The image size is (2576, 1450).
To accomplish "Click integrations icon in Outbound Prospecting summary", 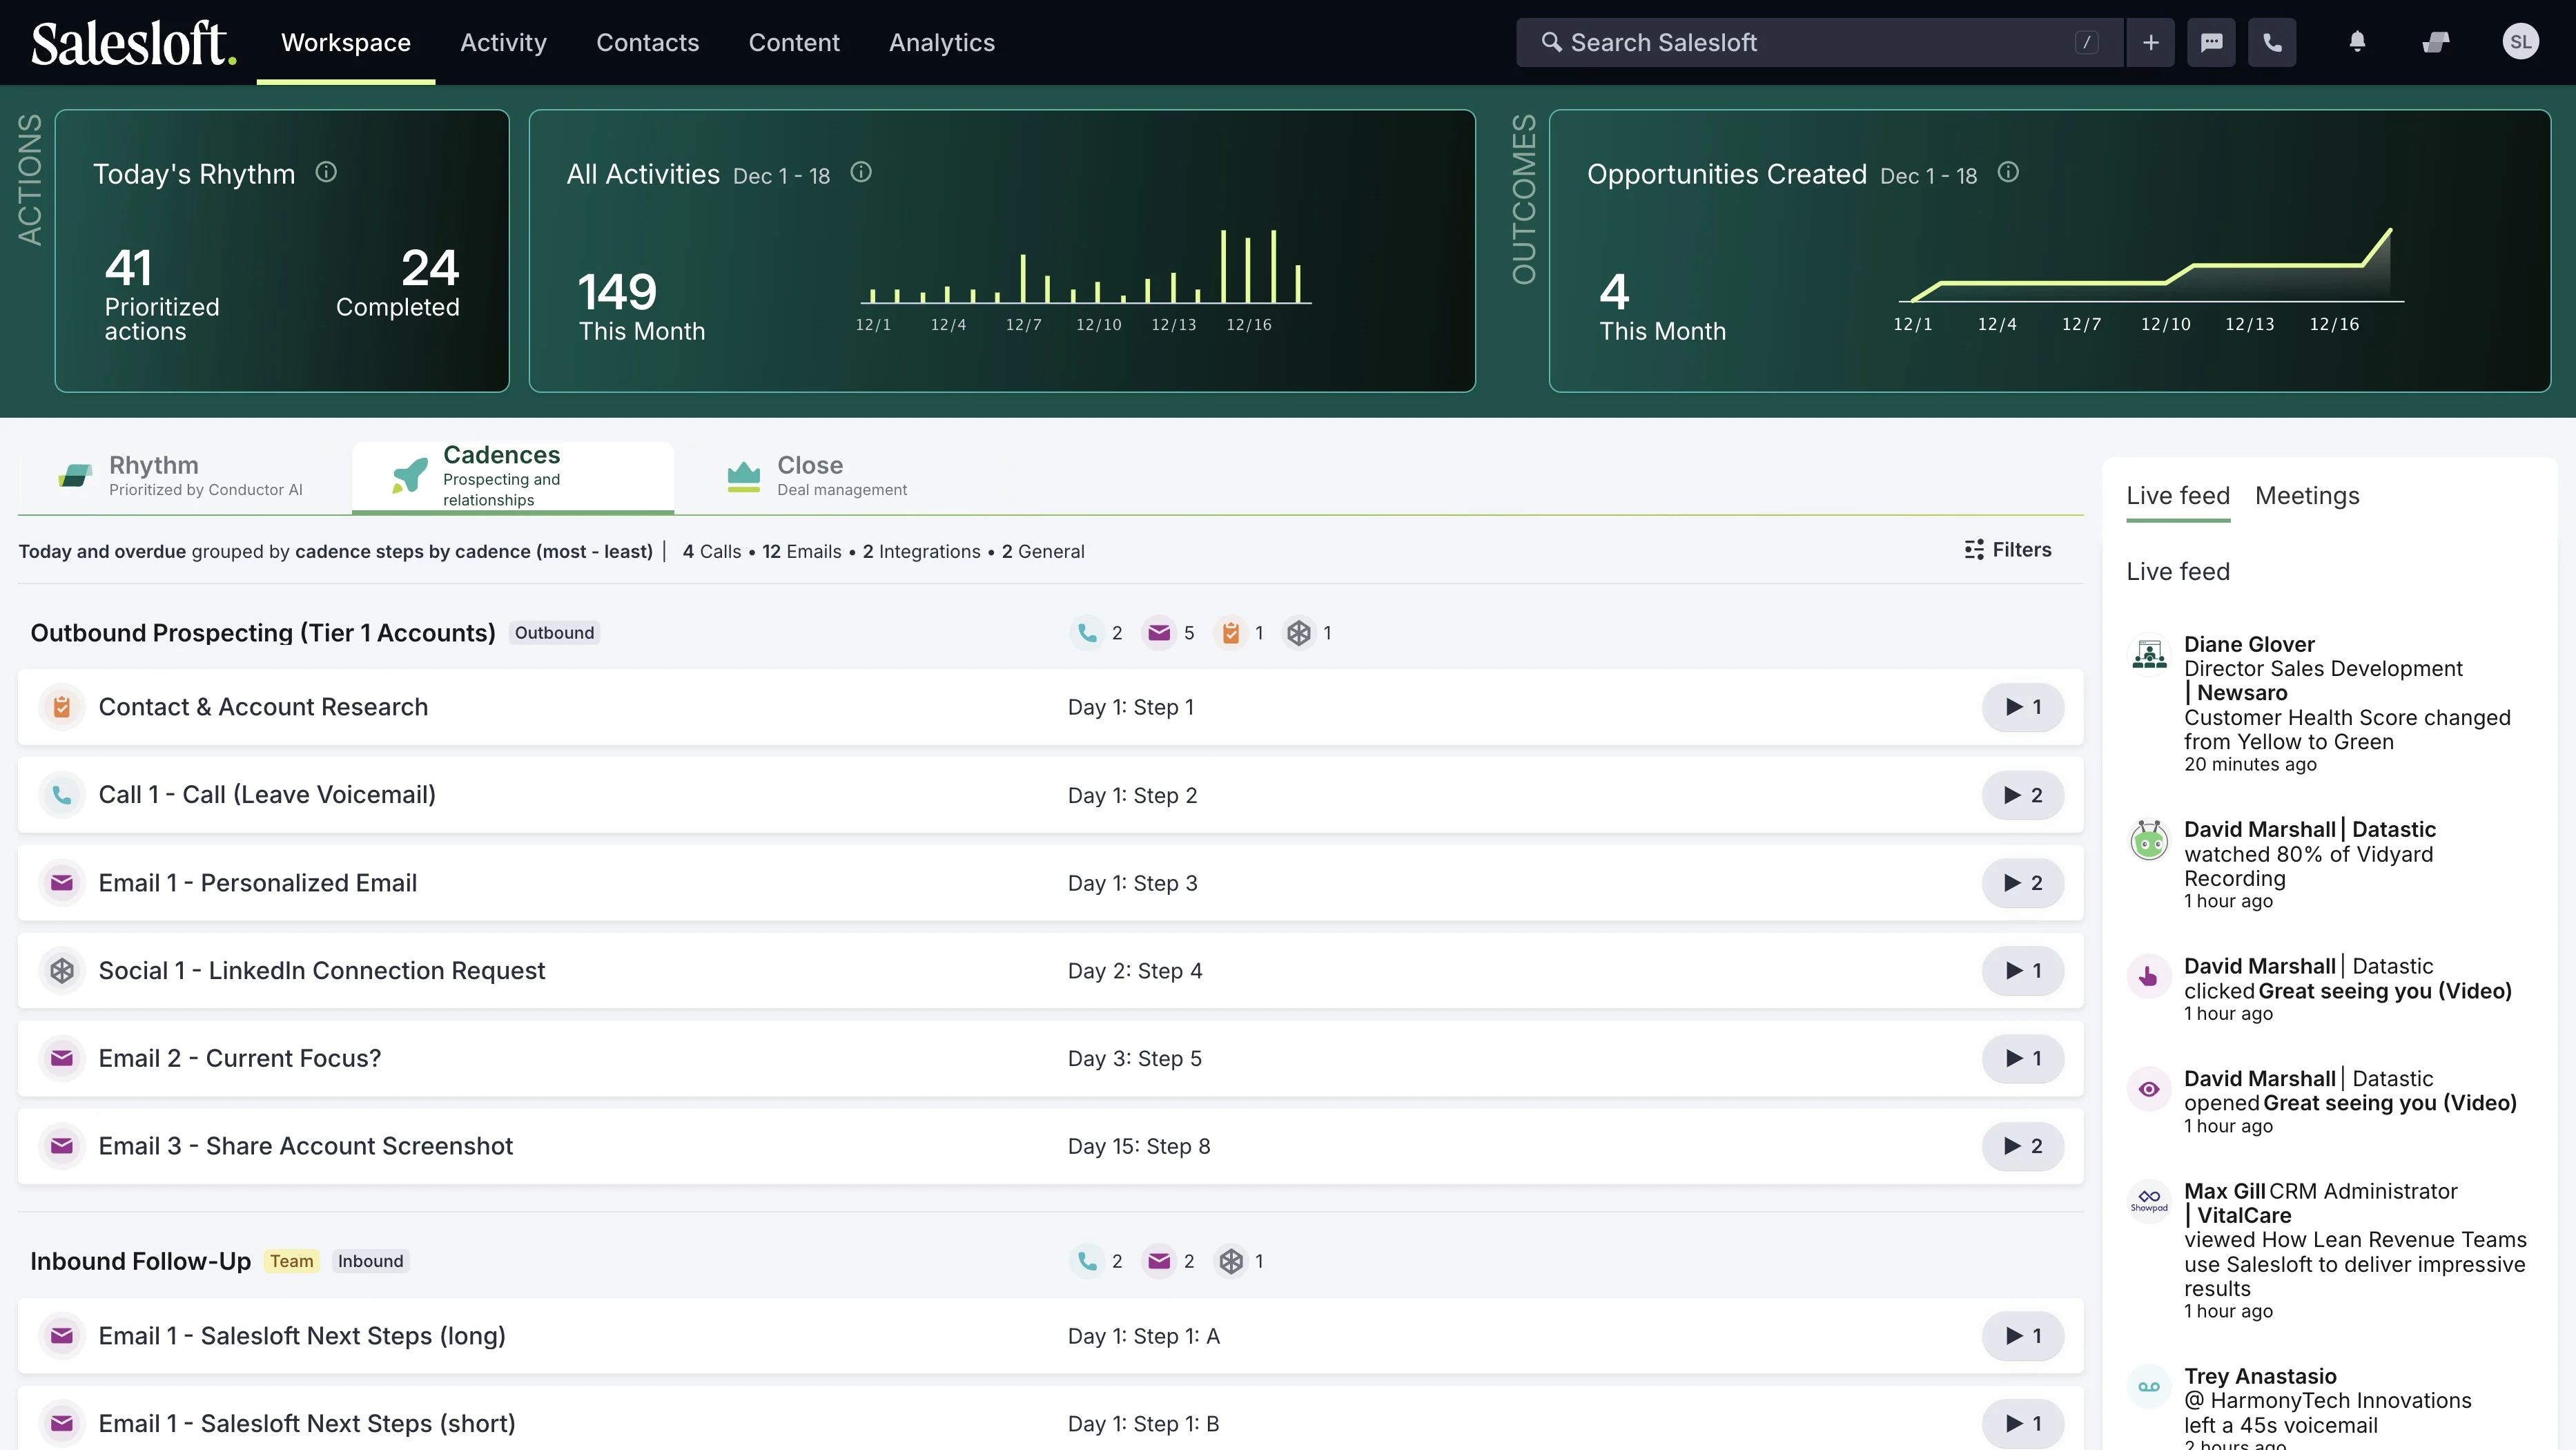I will tap(1299, 633).
